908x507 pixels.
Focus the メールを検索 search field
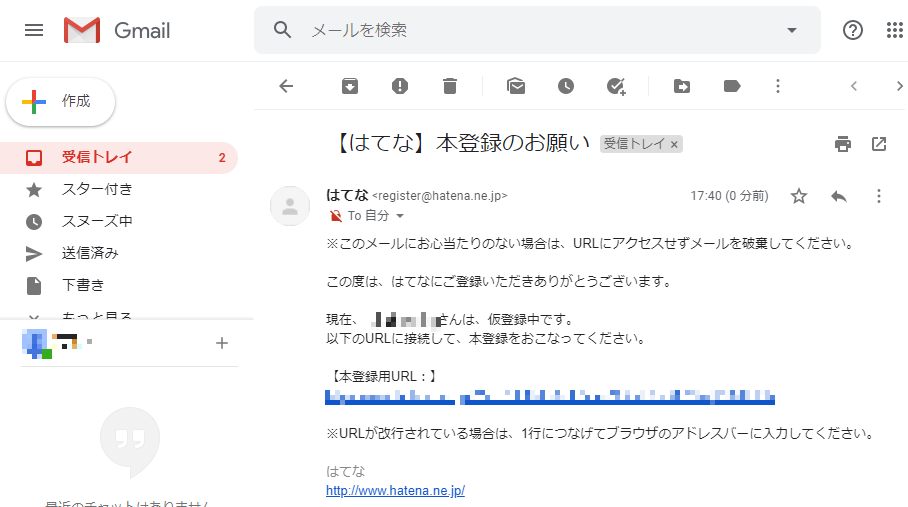click(x=539, y=30)
